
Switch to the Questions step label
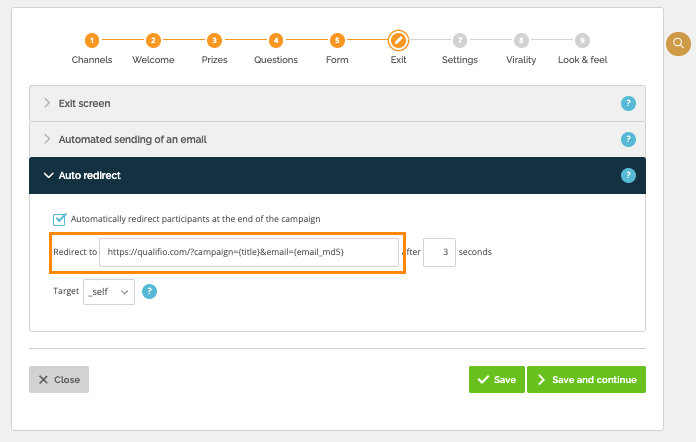point(276,60)
